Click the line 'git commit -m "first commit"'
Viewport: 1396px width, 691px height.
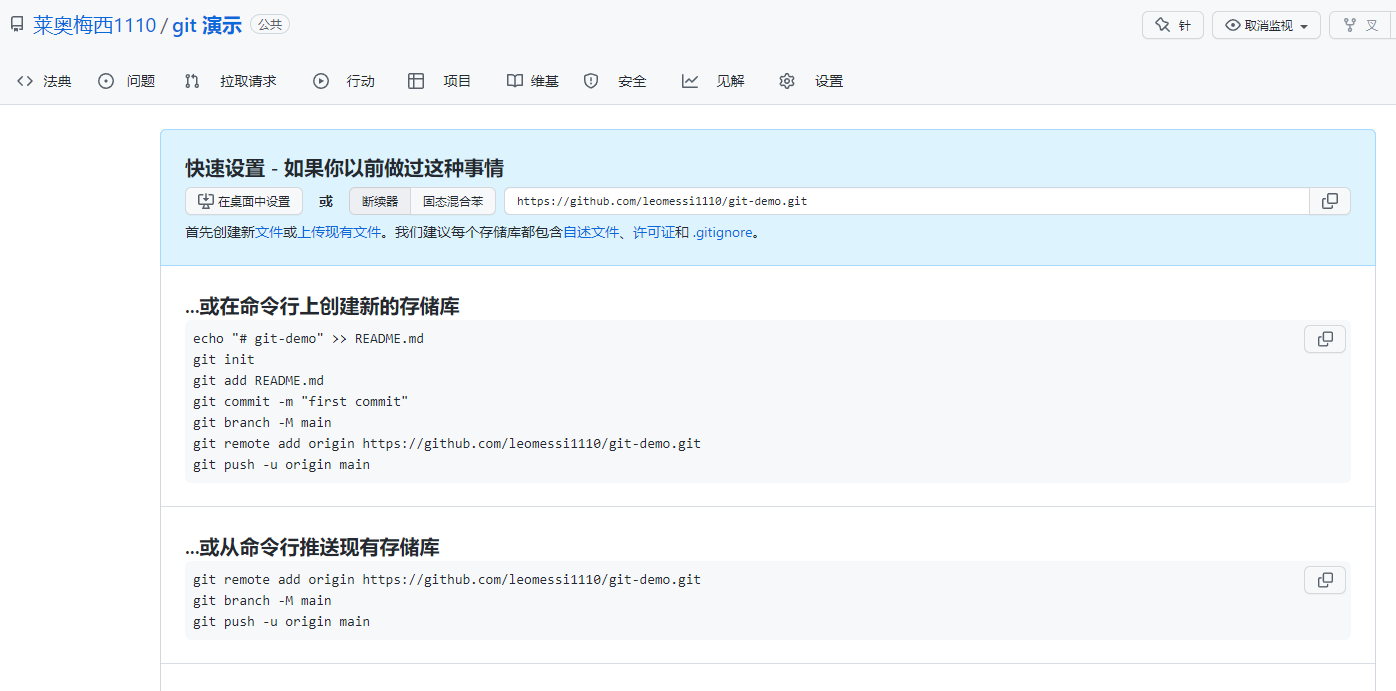301,401
